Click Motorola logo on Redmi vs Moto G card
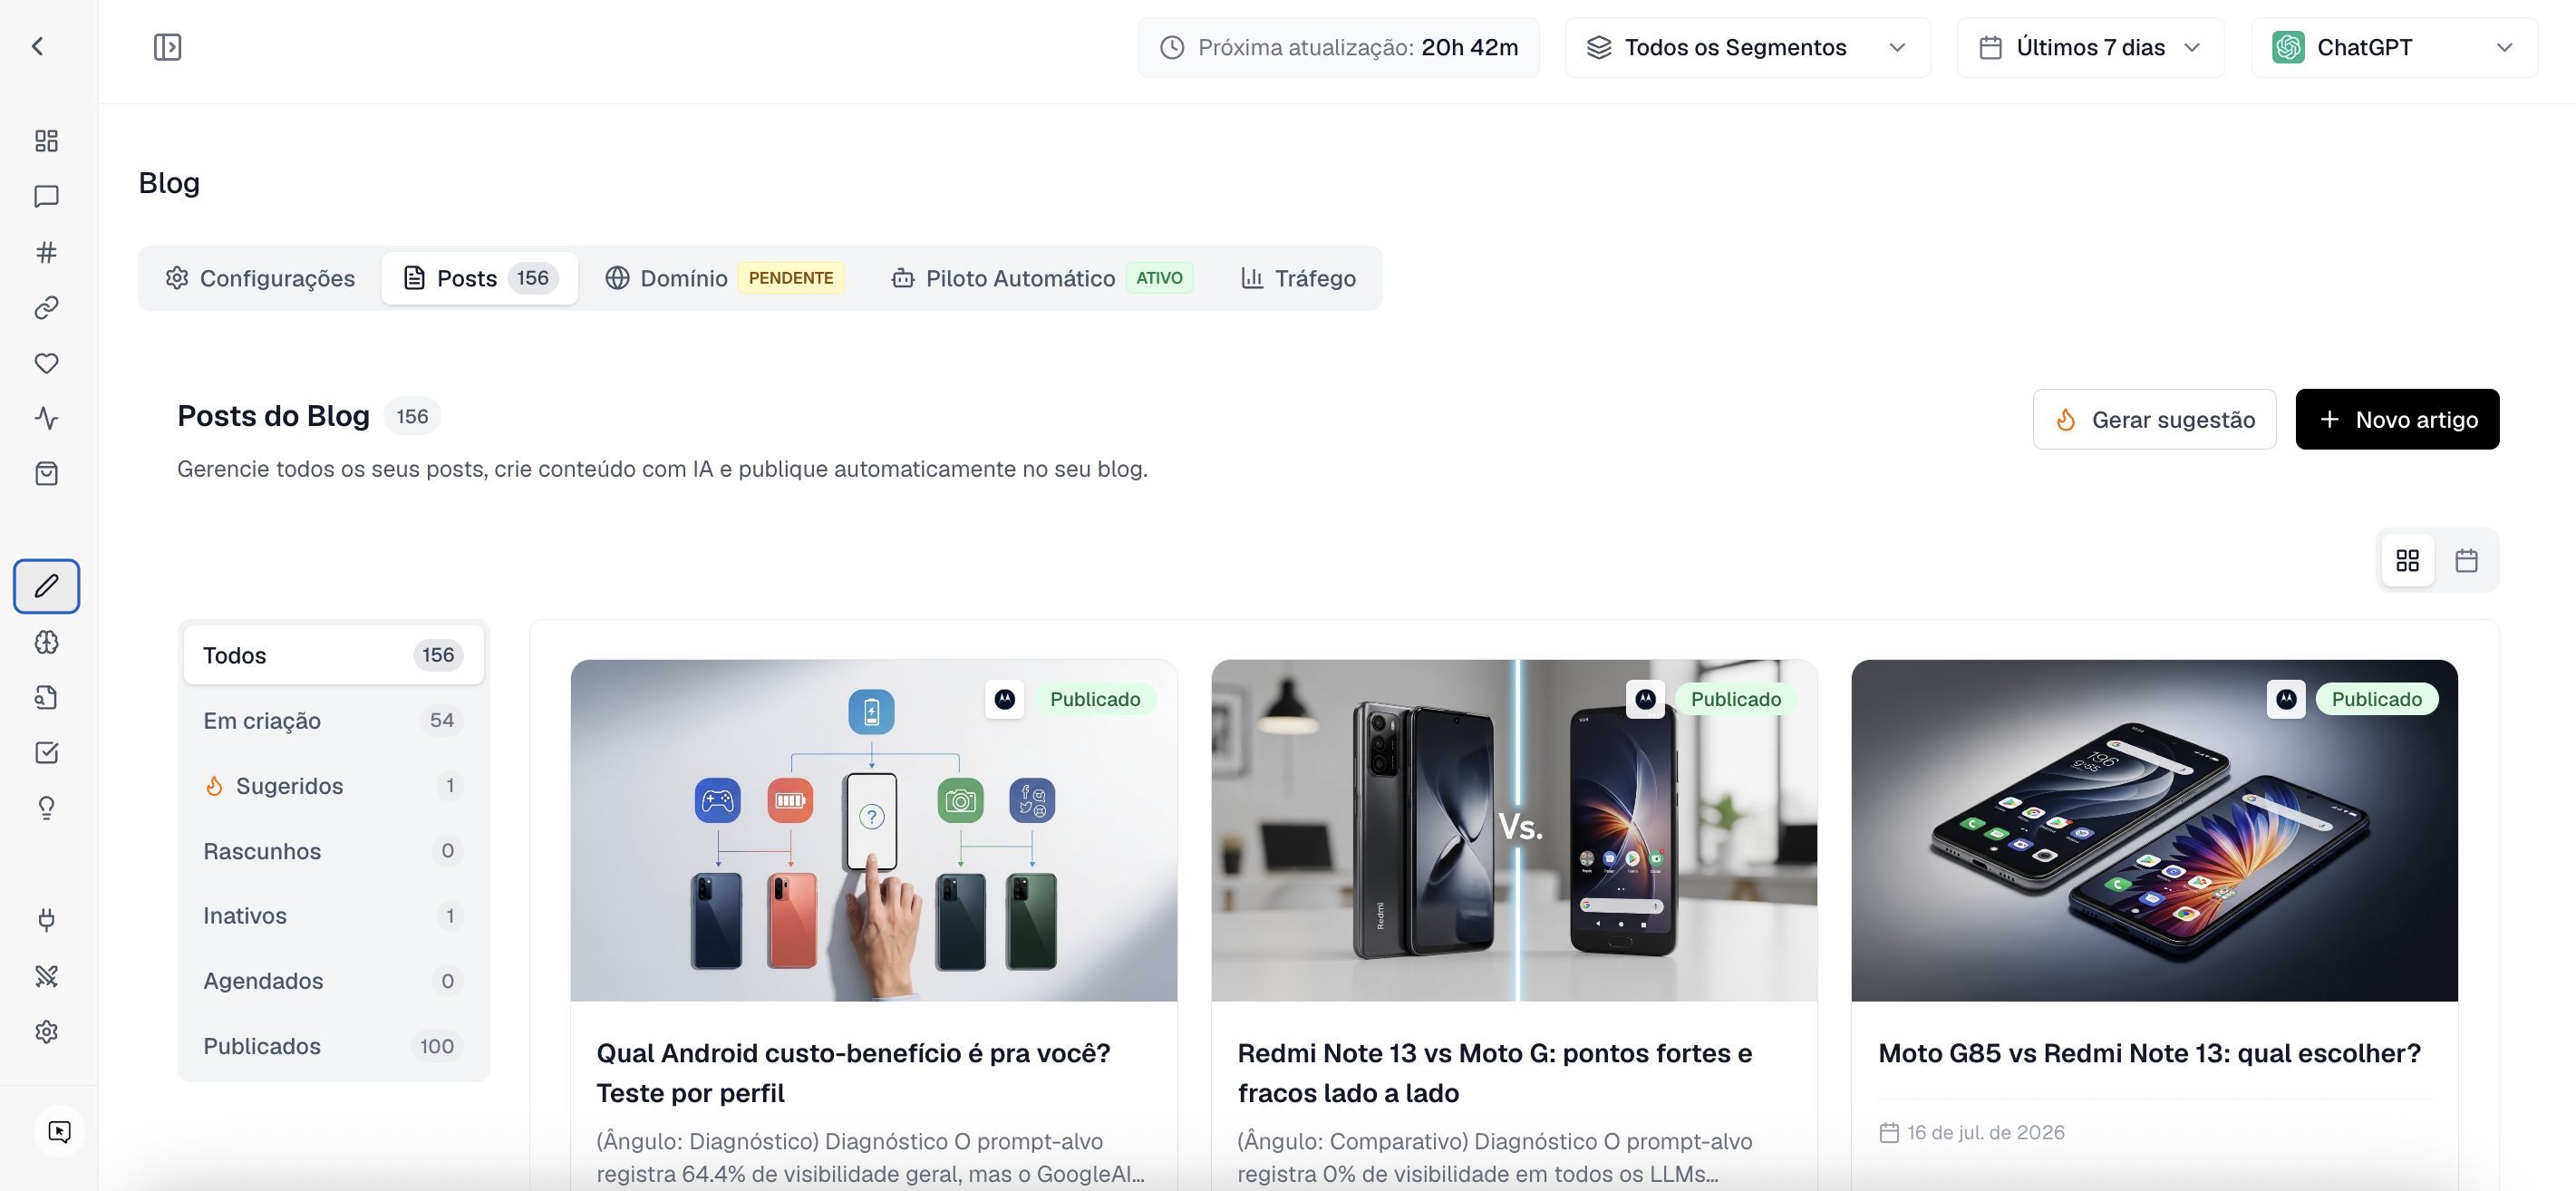The width and height of the screenshot is (2576, 1191). 1646,699
